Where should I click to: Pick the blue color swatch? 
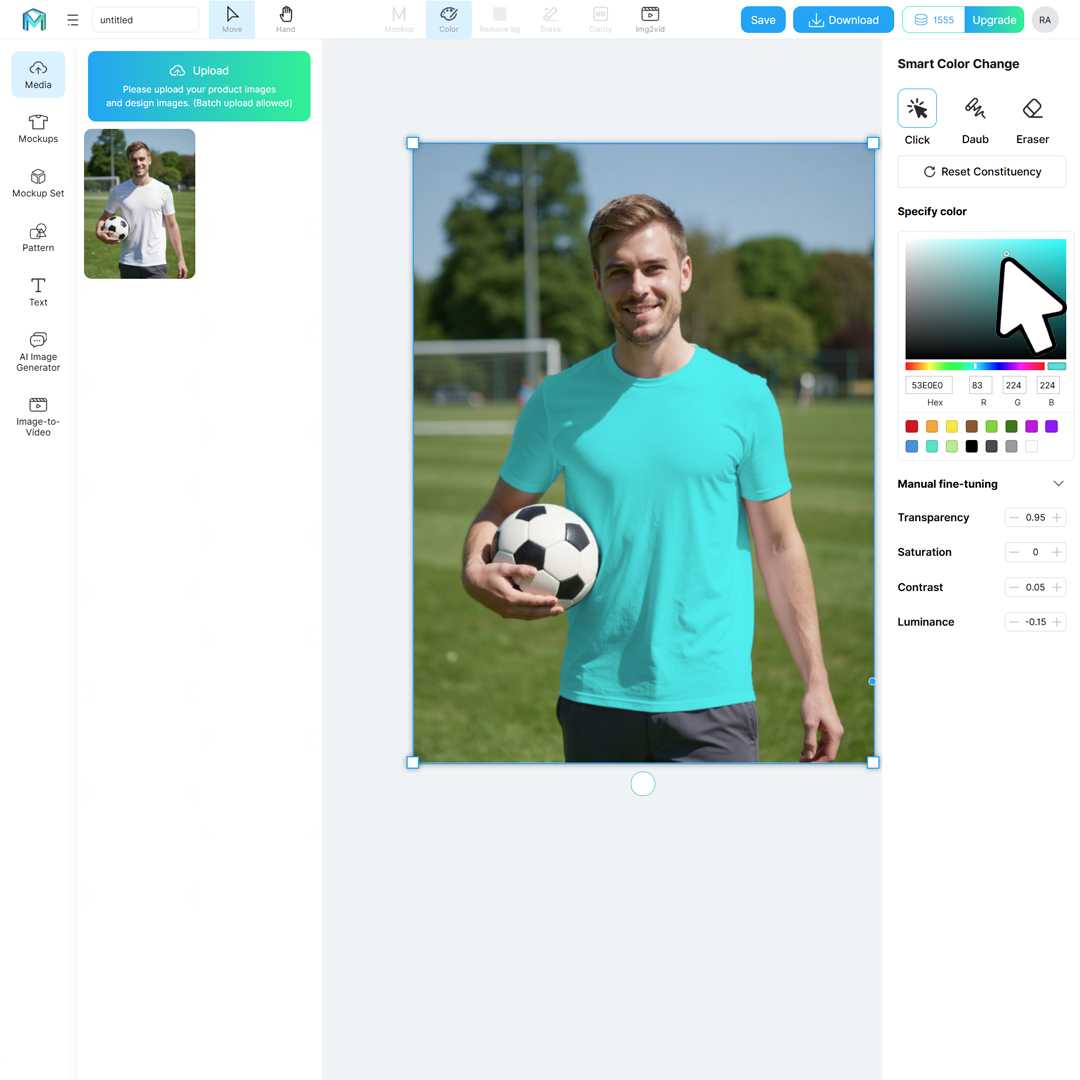(x=911, y=446)
